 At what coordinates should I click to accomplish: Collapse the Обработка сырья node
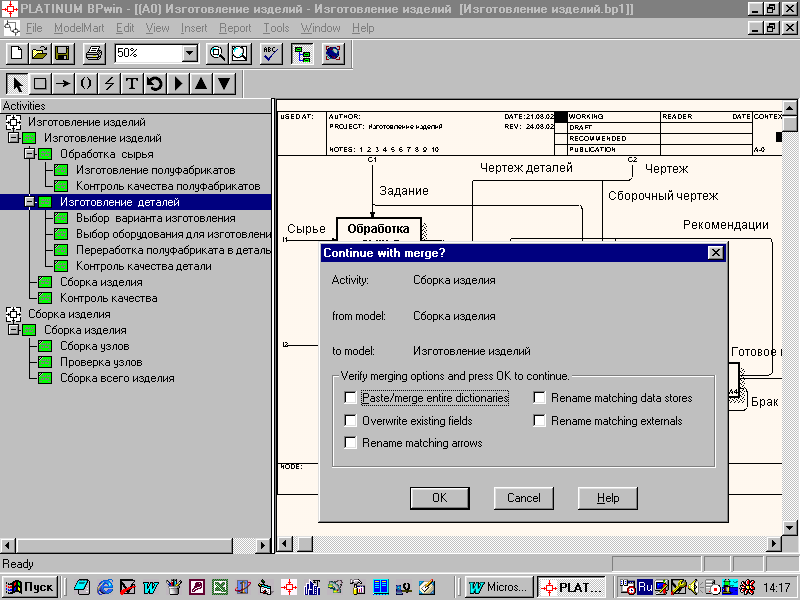pyautogui.click(x=30, y=154)
